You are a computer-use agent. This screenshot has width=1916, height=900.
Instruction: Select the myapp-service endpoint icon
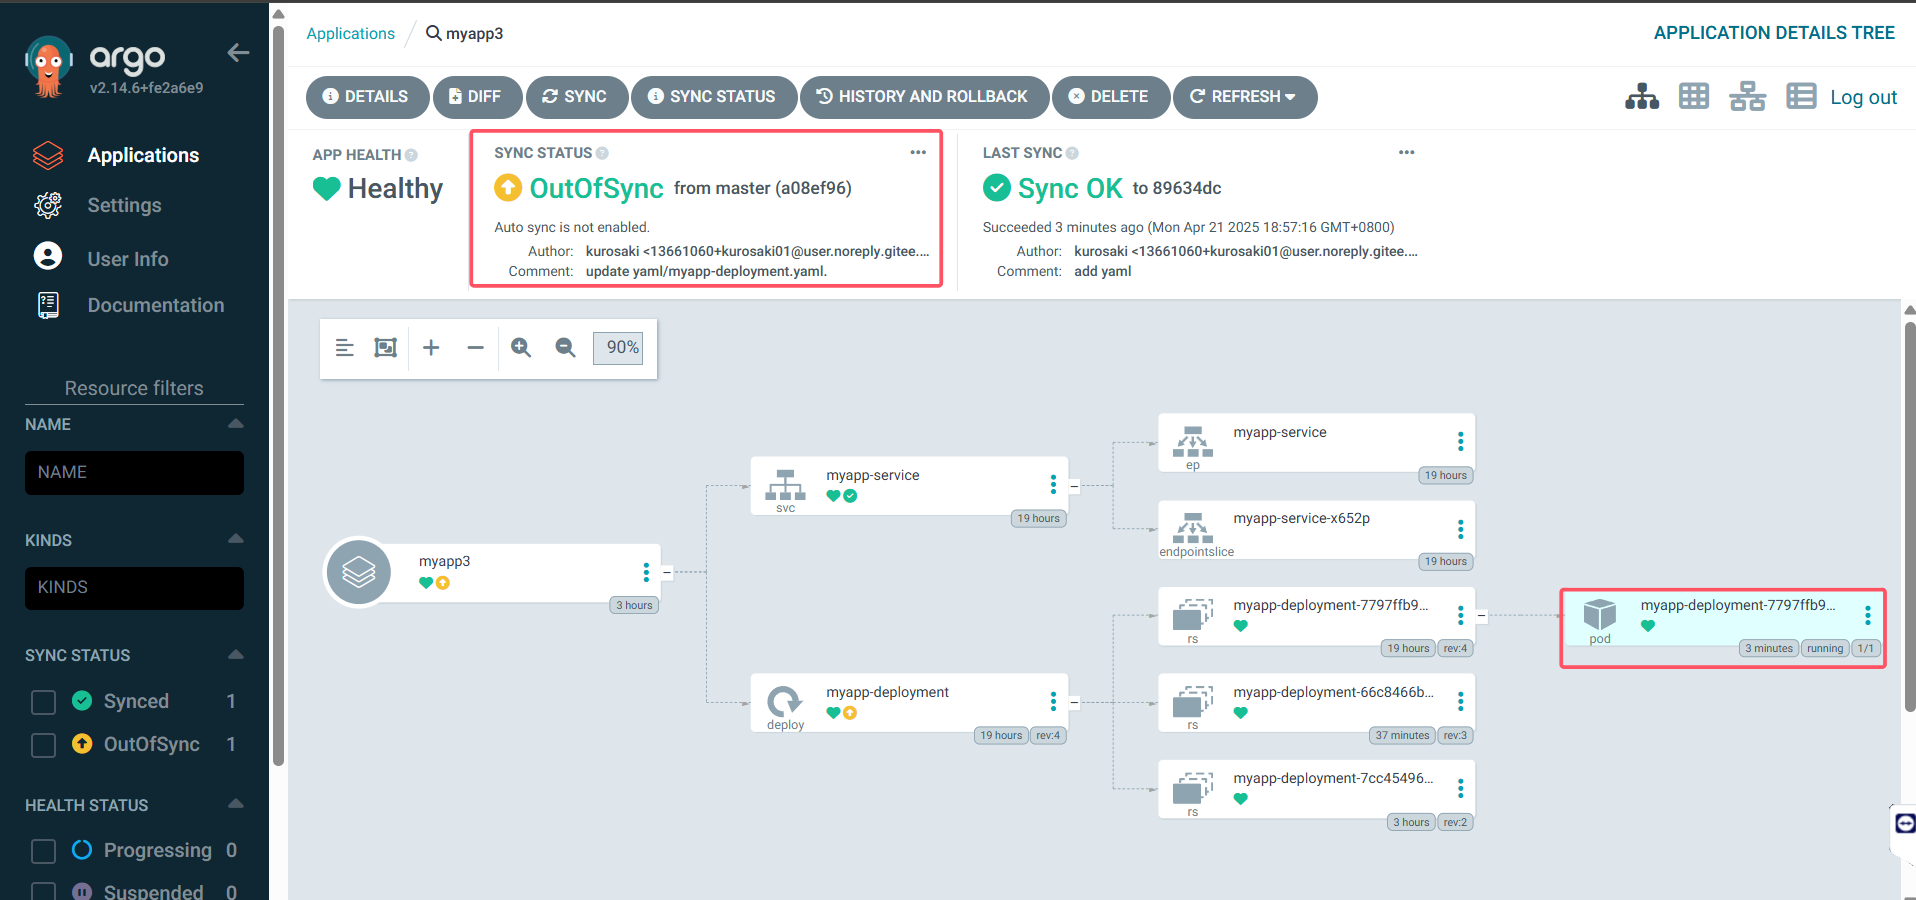pyautogui.click(x=1193, y=441)
